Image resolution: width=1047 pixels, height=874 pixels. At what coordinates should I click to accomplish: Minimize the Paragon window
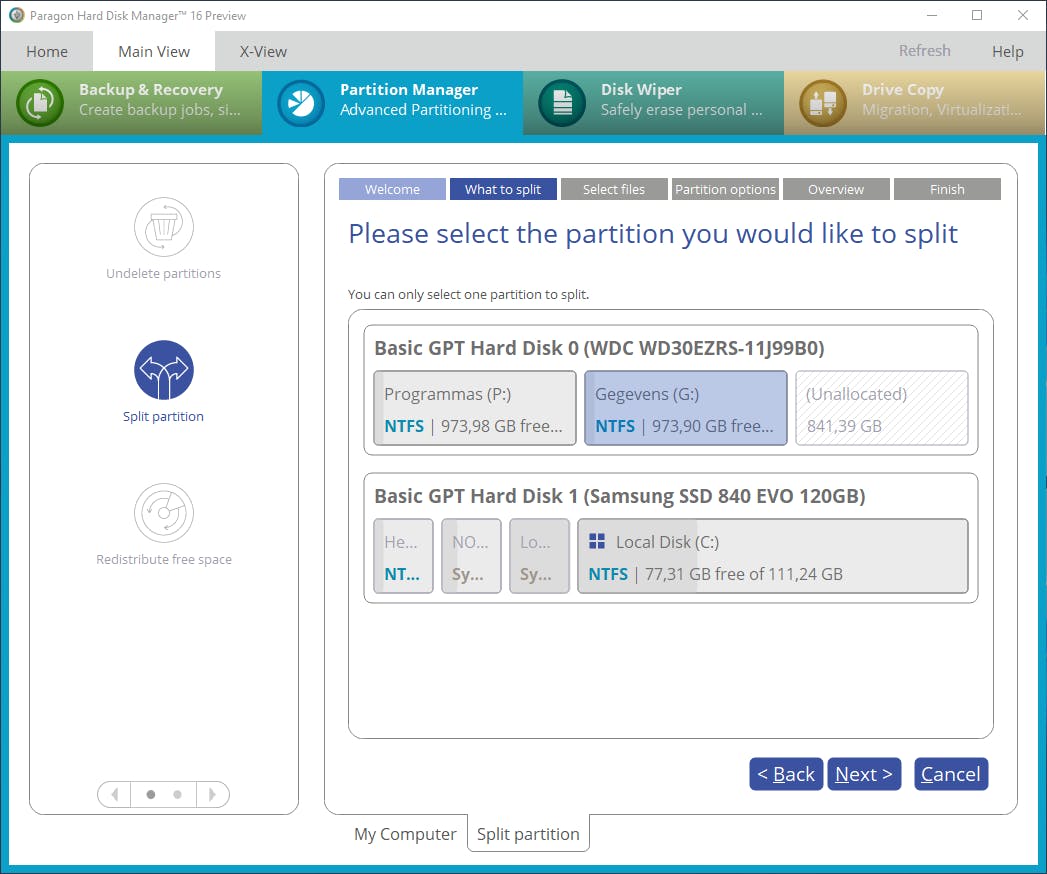[x=932, y=15]
